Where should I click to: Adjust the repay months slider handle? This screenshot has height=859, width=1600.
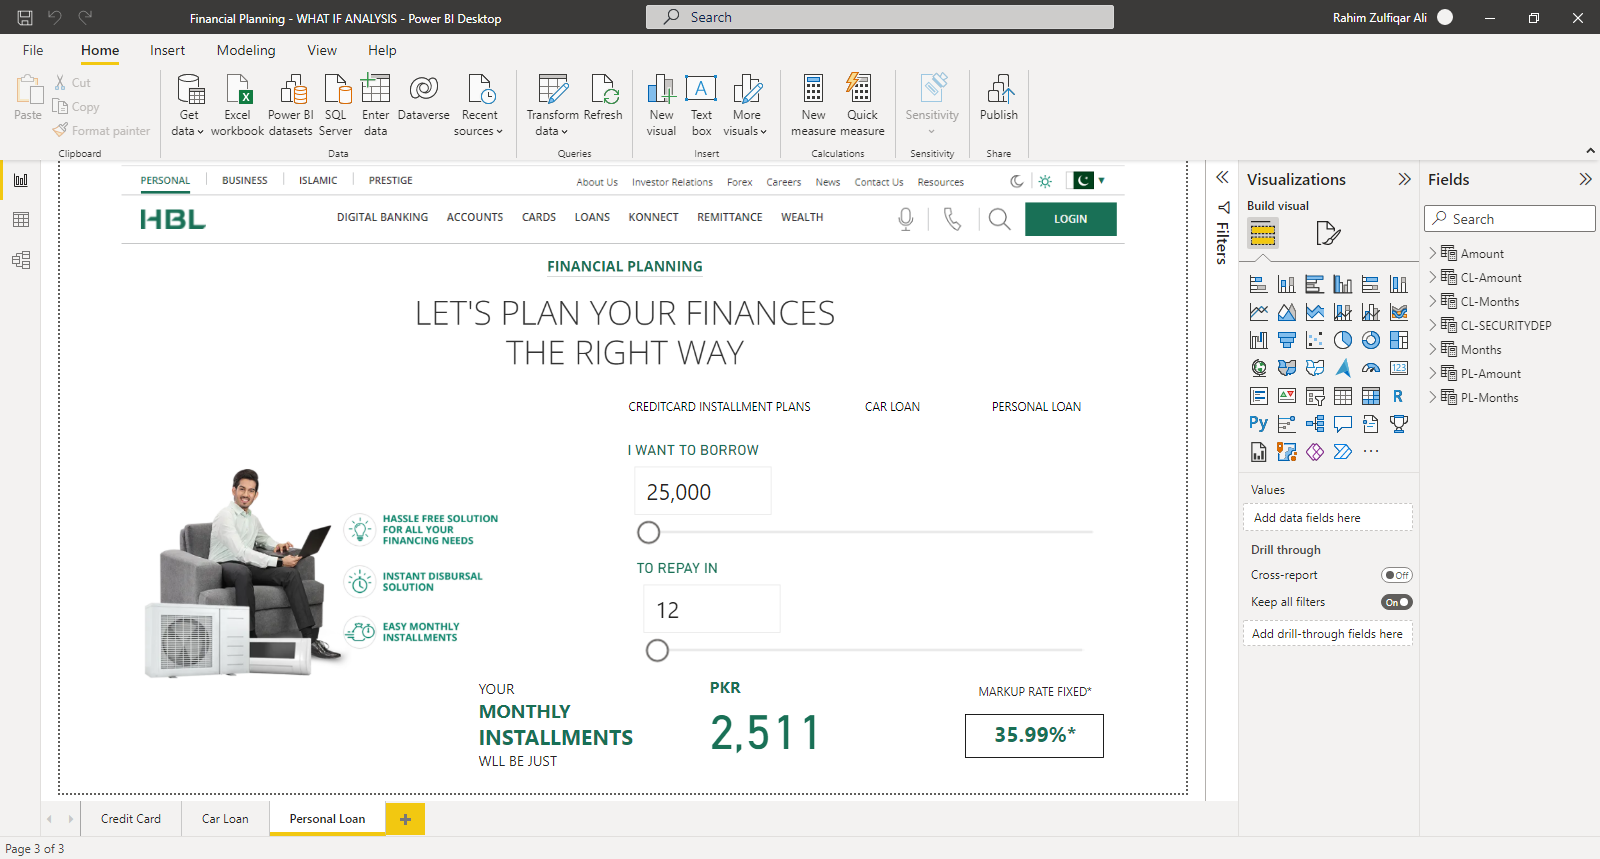657,651
